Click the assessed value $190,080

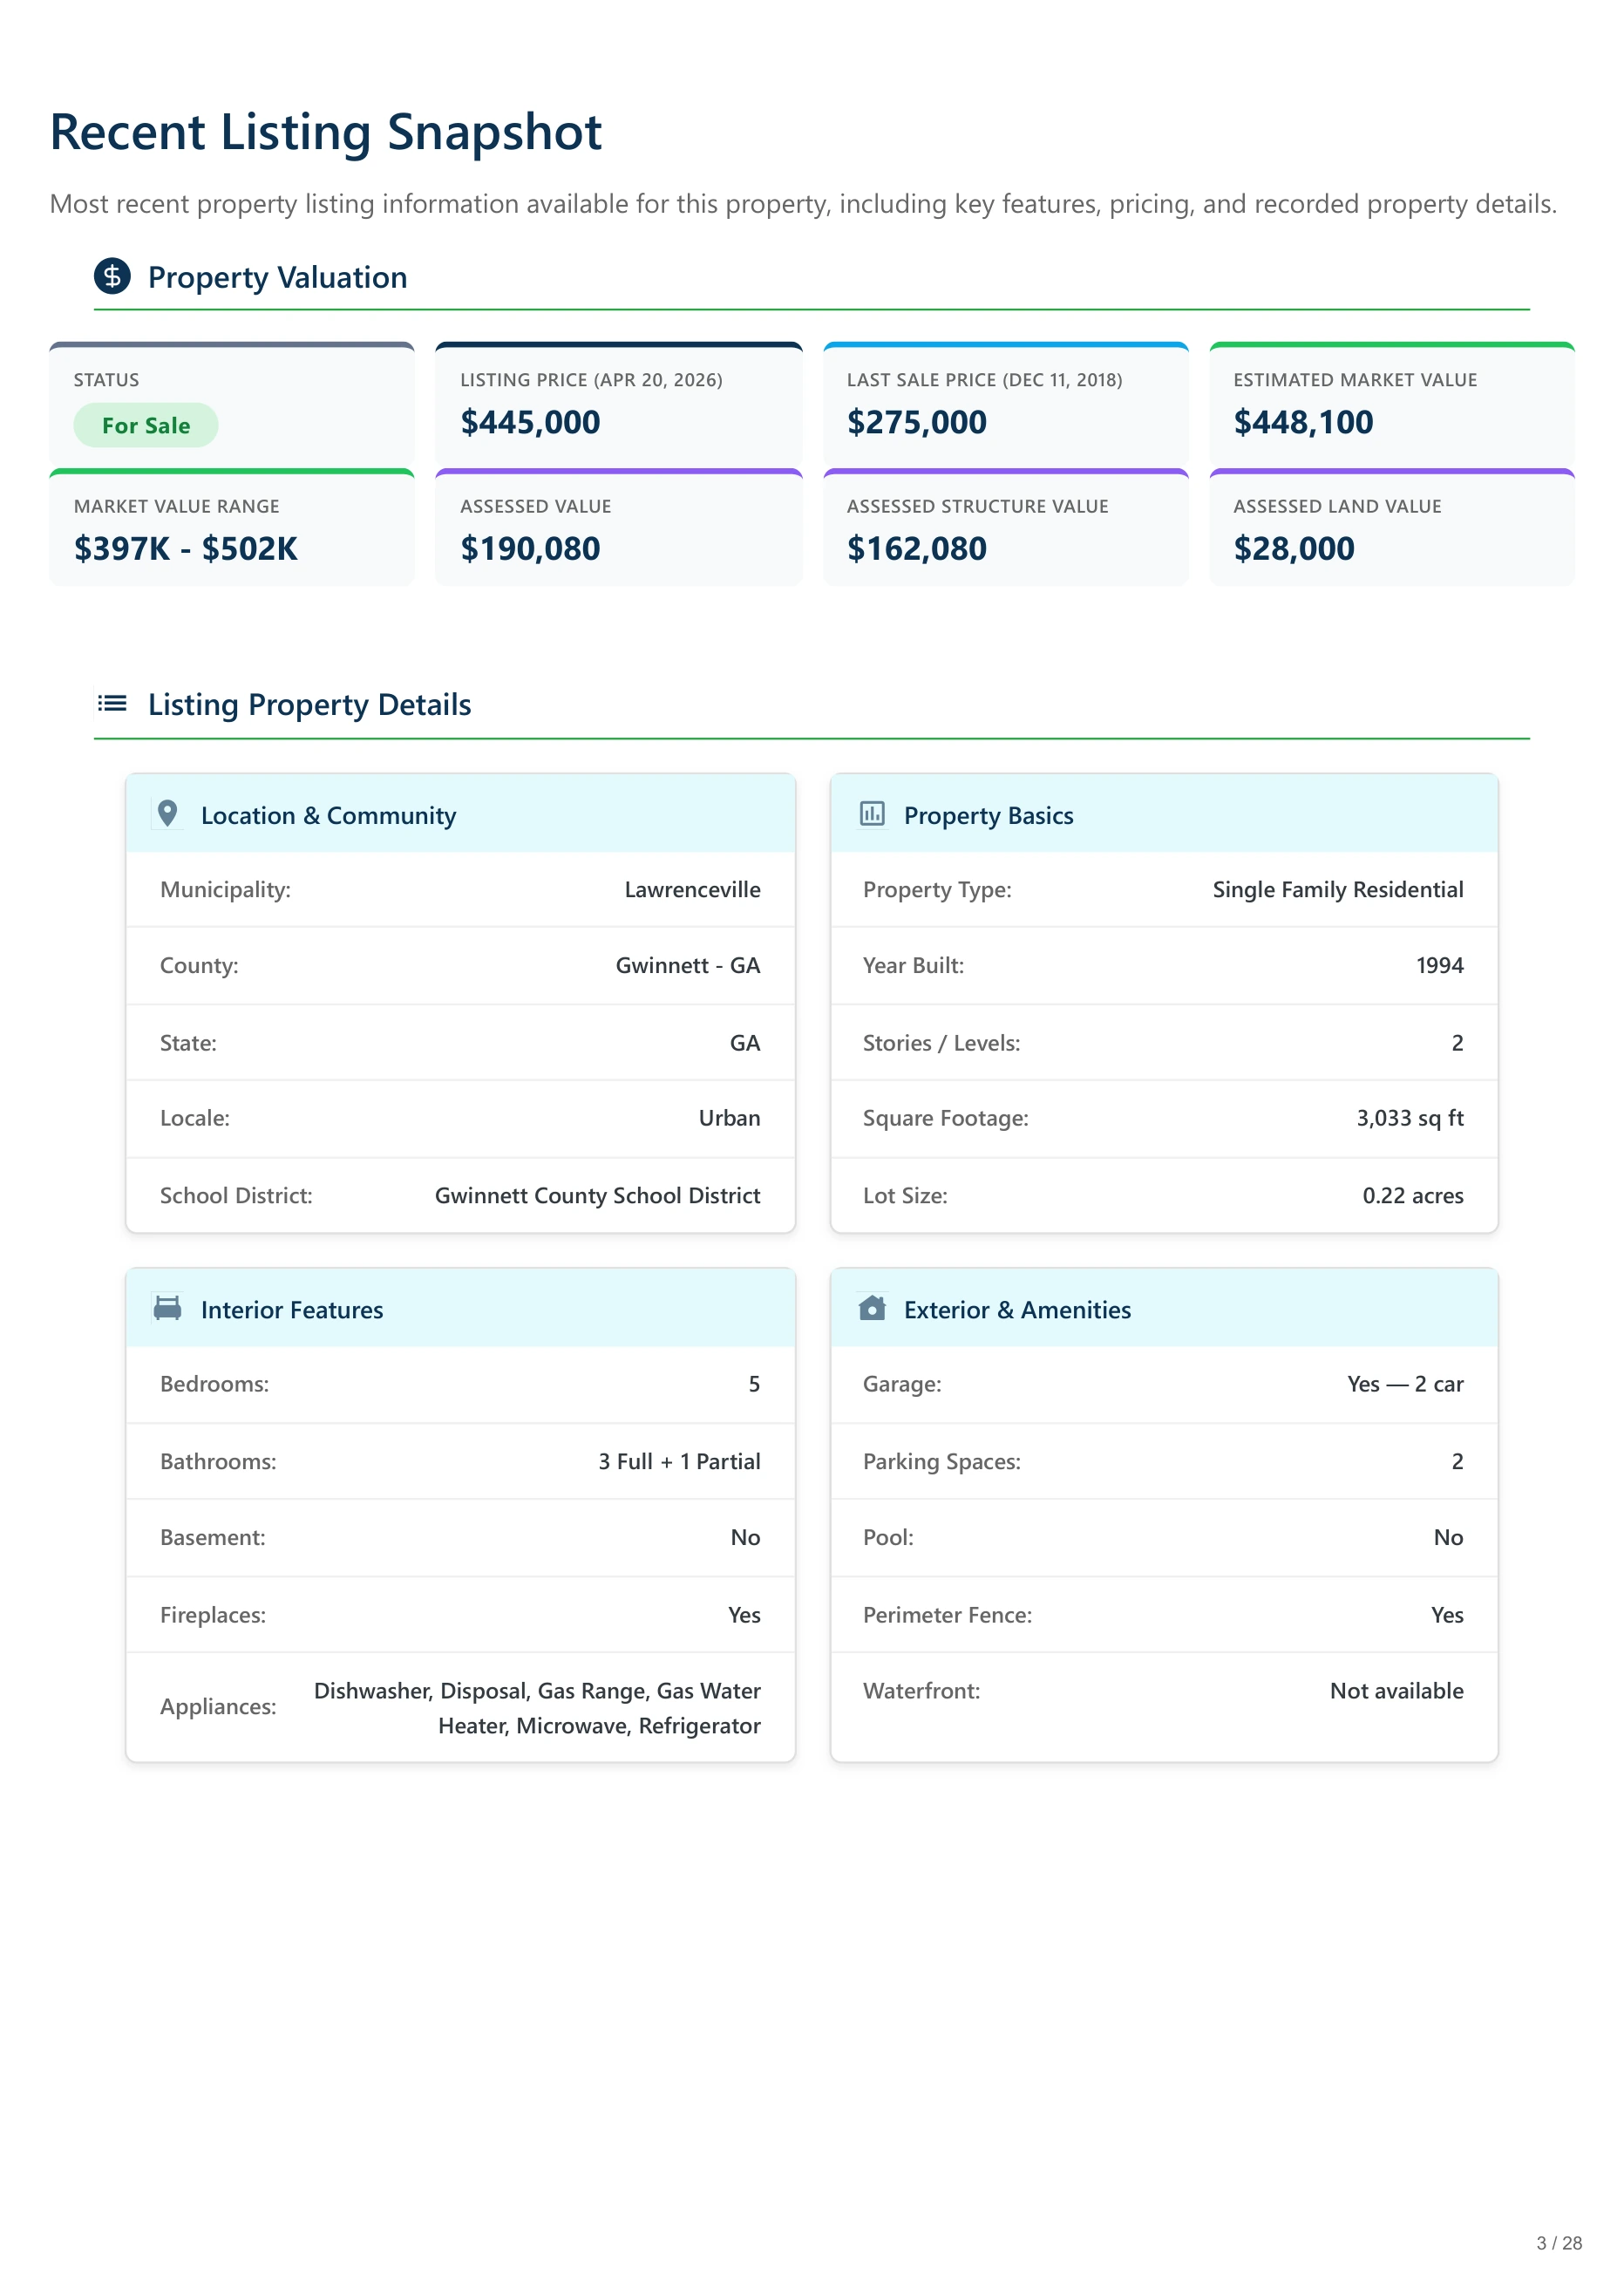point(530,548)
